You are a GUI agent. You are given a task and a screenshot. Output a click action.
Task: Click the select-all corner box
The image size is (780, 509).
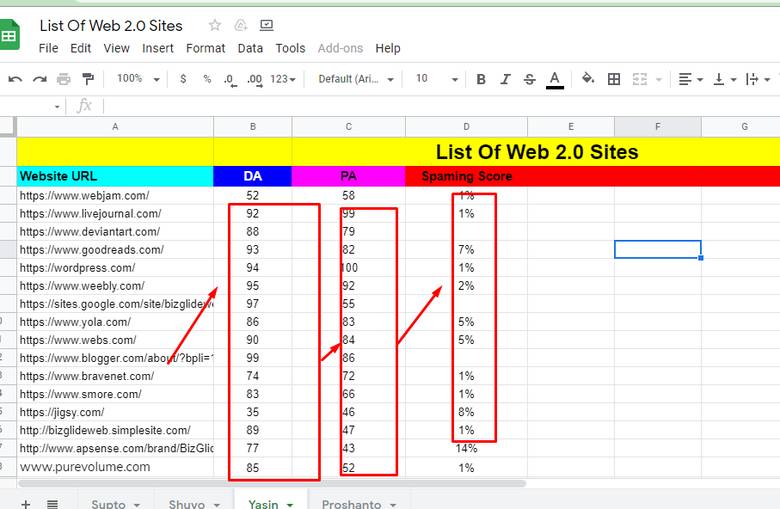pyautogui.click(x=8, y=126)
